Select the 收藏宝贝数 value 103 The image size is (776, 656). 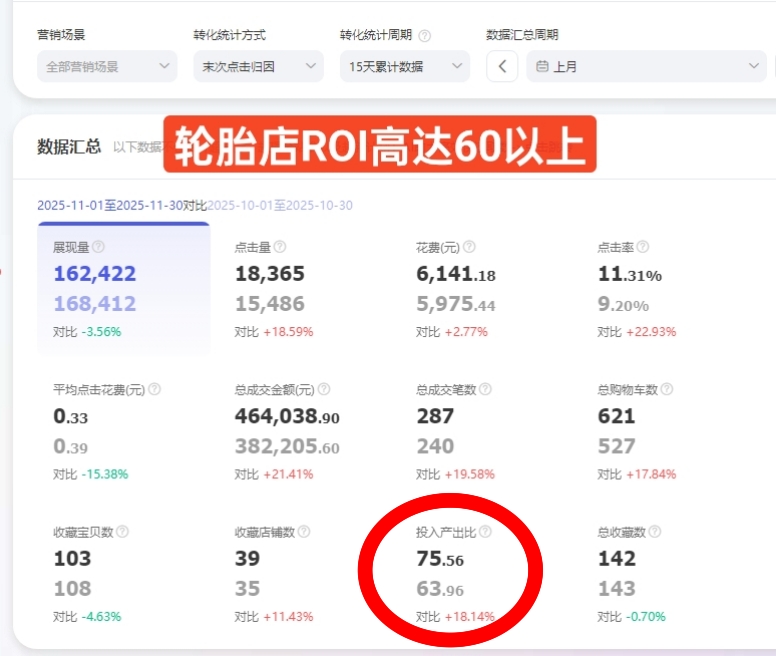coord(72,559)
